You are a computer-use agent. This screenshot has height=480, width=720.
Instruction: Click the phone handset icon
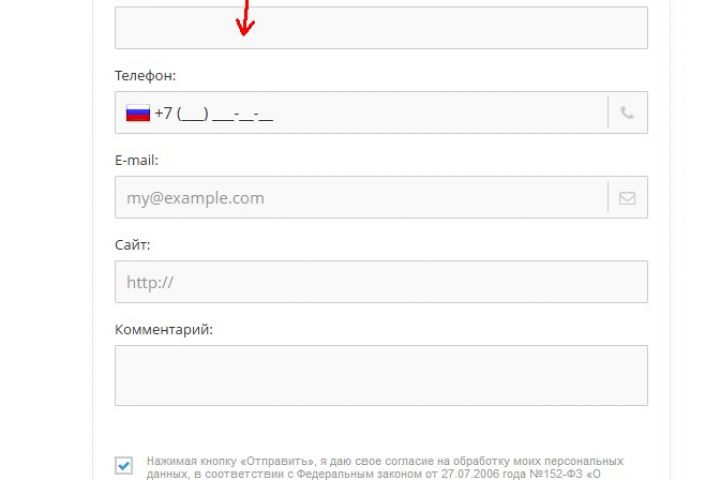pyautogui.click(x=627, y=113)
